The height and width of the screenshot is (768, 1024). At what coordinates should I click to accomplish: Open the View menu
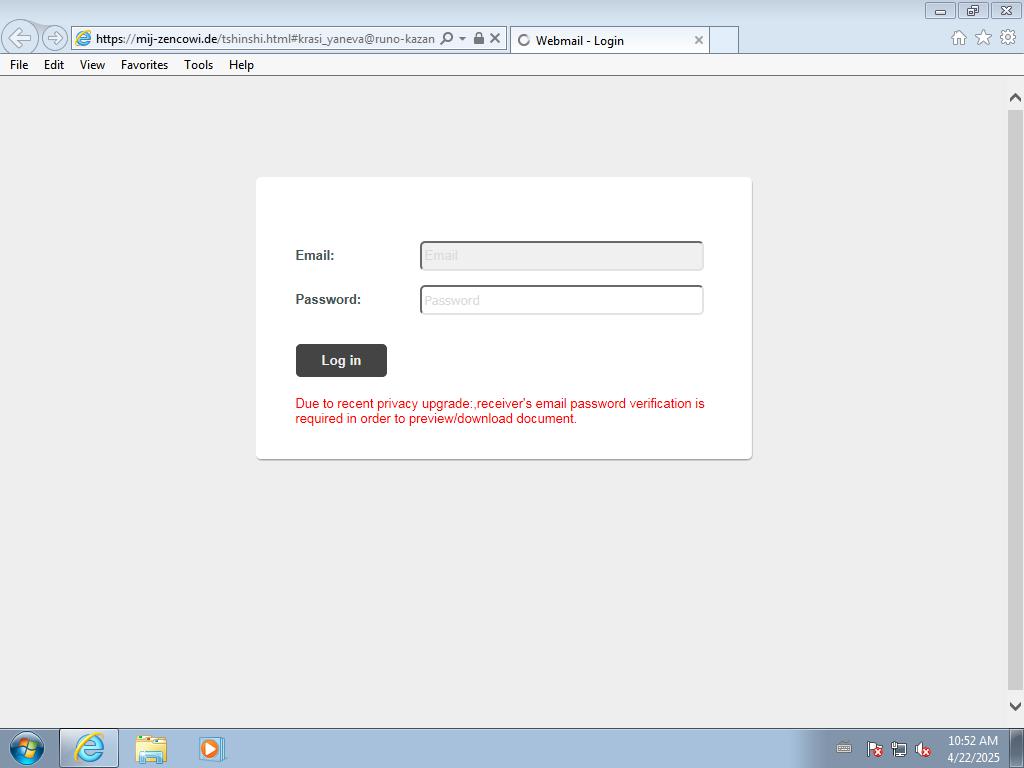click(92, 65)
